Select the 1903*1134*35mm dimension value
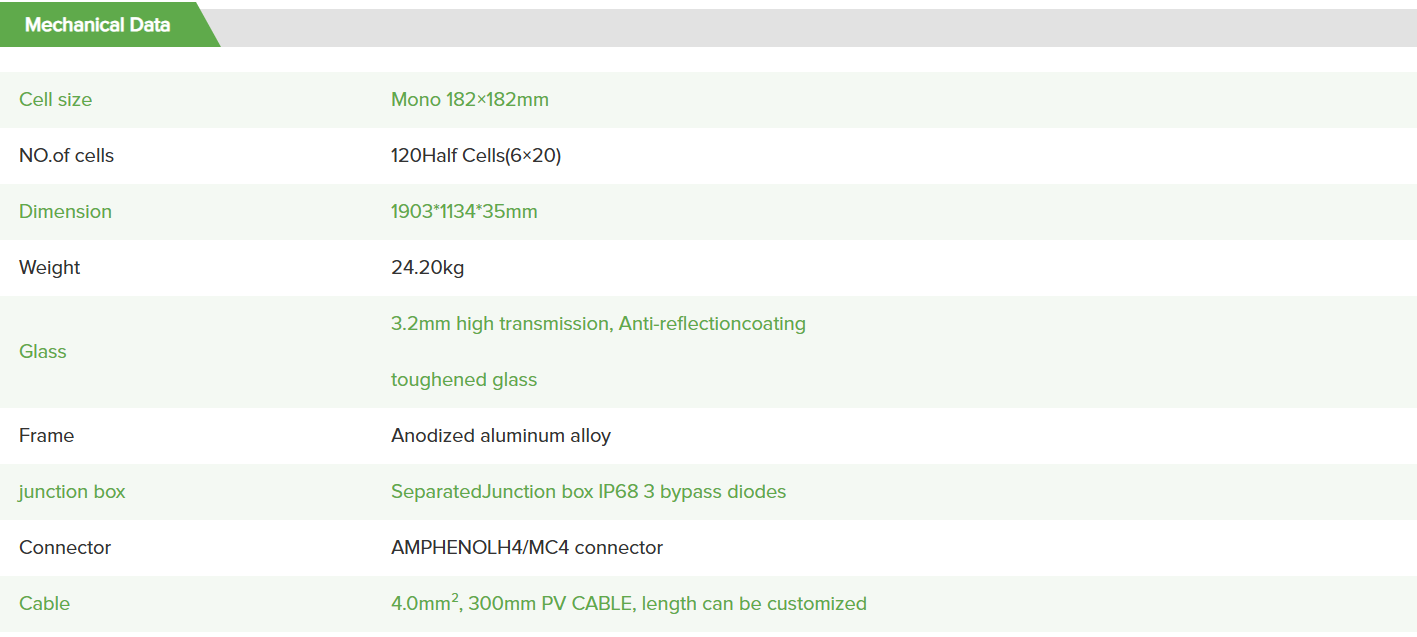The width and height of the screenshot is (1417, 637). (x=464, y=212)
